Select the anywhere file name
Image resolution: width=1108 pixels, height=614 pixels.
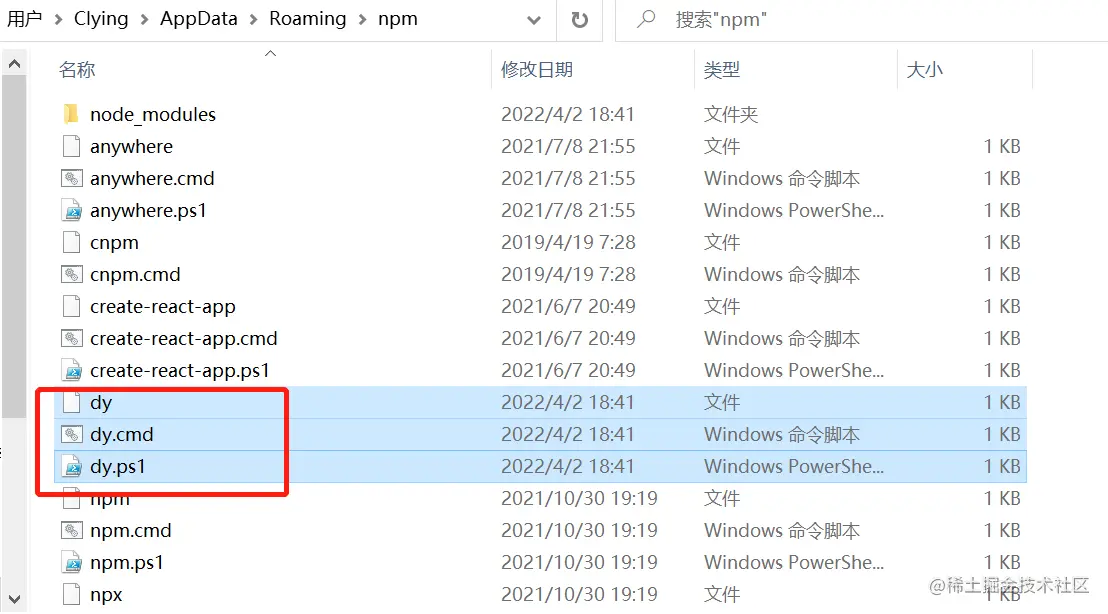(131, 146)
